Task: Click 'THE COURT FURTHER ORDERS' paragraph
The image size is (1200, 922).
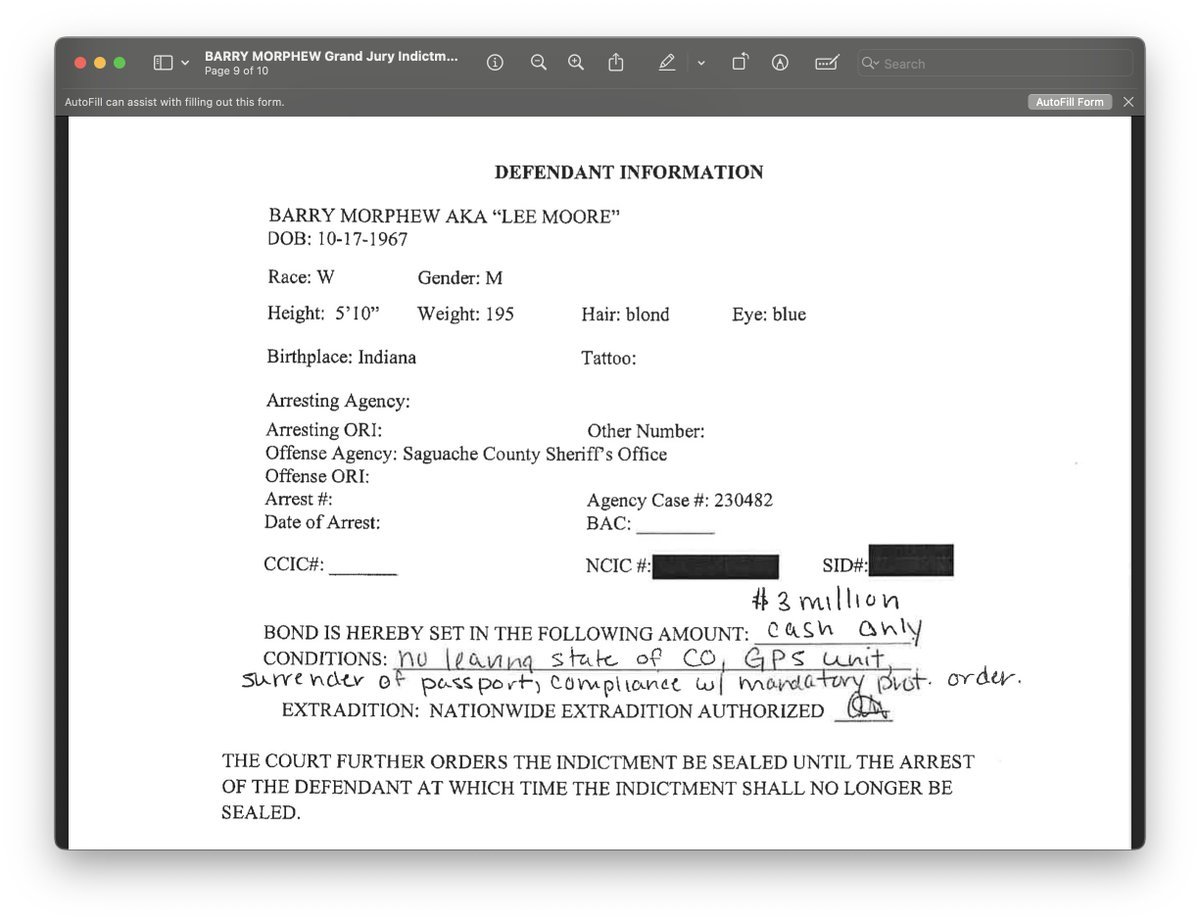Action: click(597, 787)
